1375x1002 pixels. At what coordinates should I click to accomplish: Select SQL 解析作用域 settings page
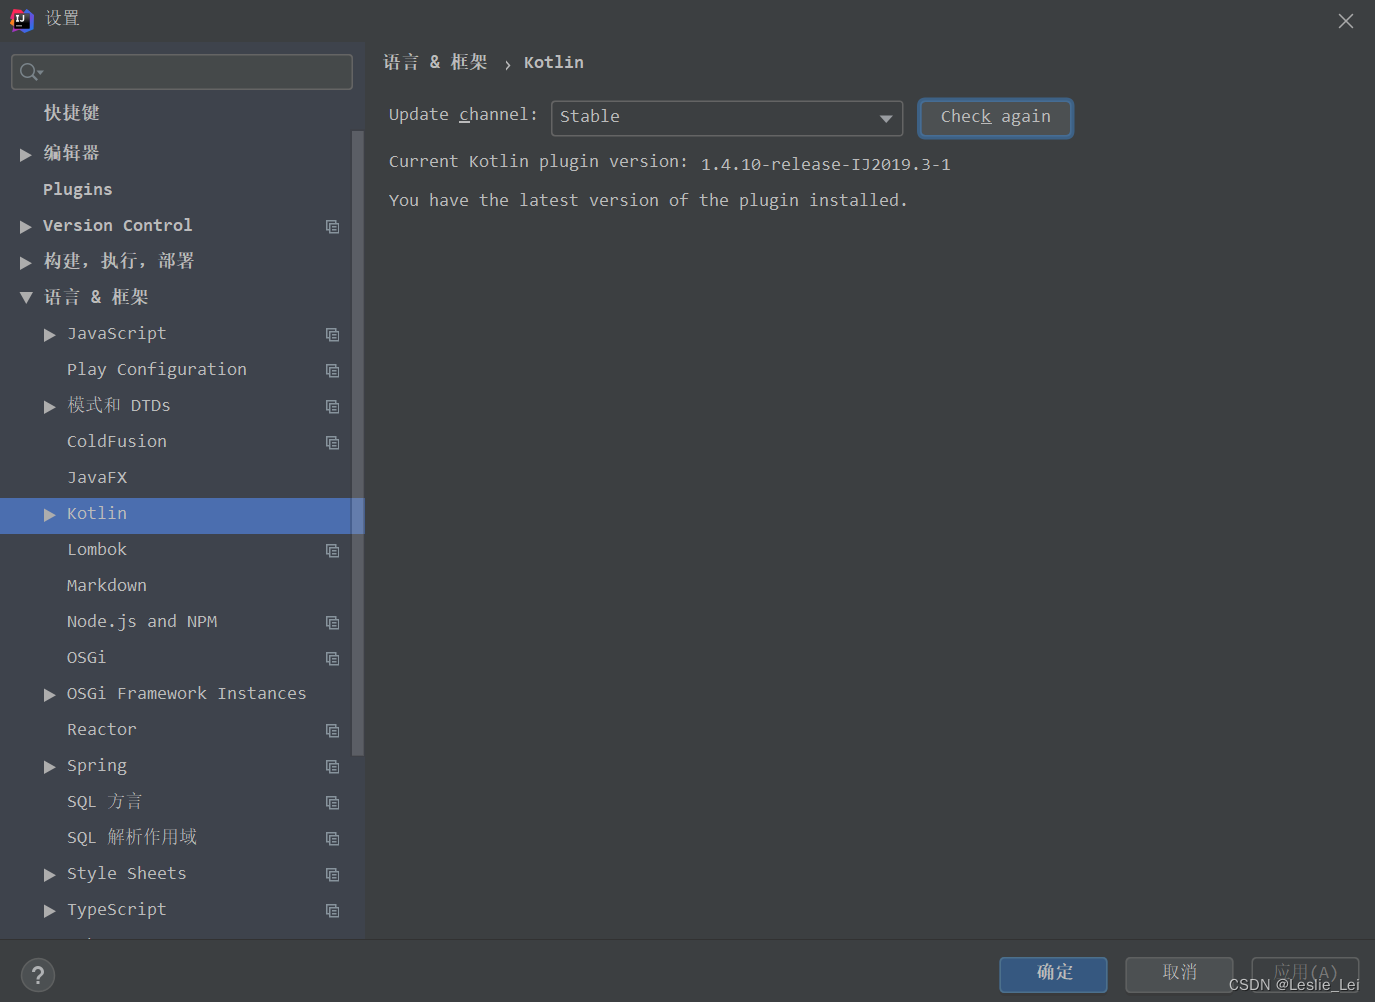[132, 837]
